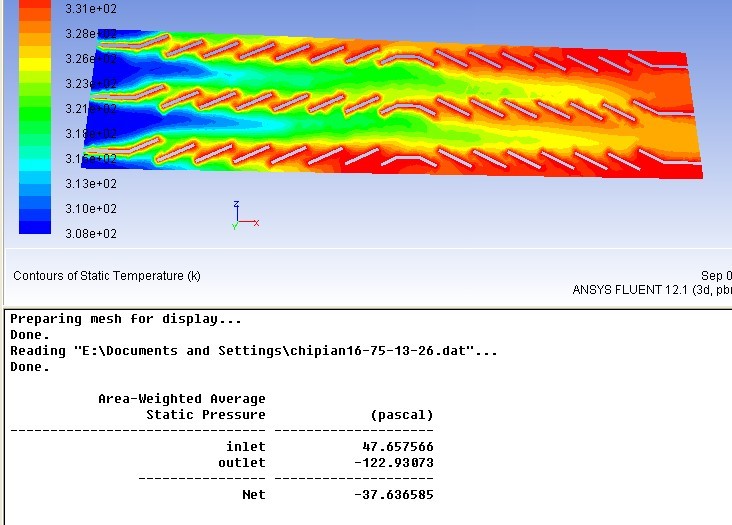Click the dark blue swatch at legend bottom
This screenshot has width=732, height=525.
34,226
